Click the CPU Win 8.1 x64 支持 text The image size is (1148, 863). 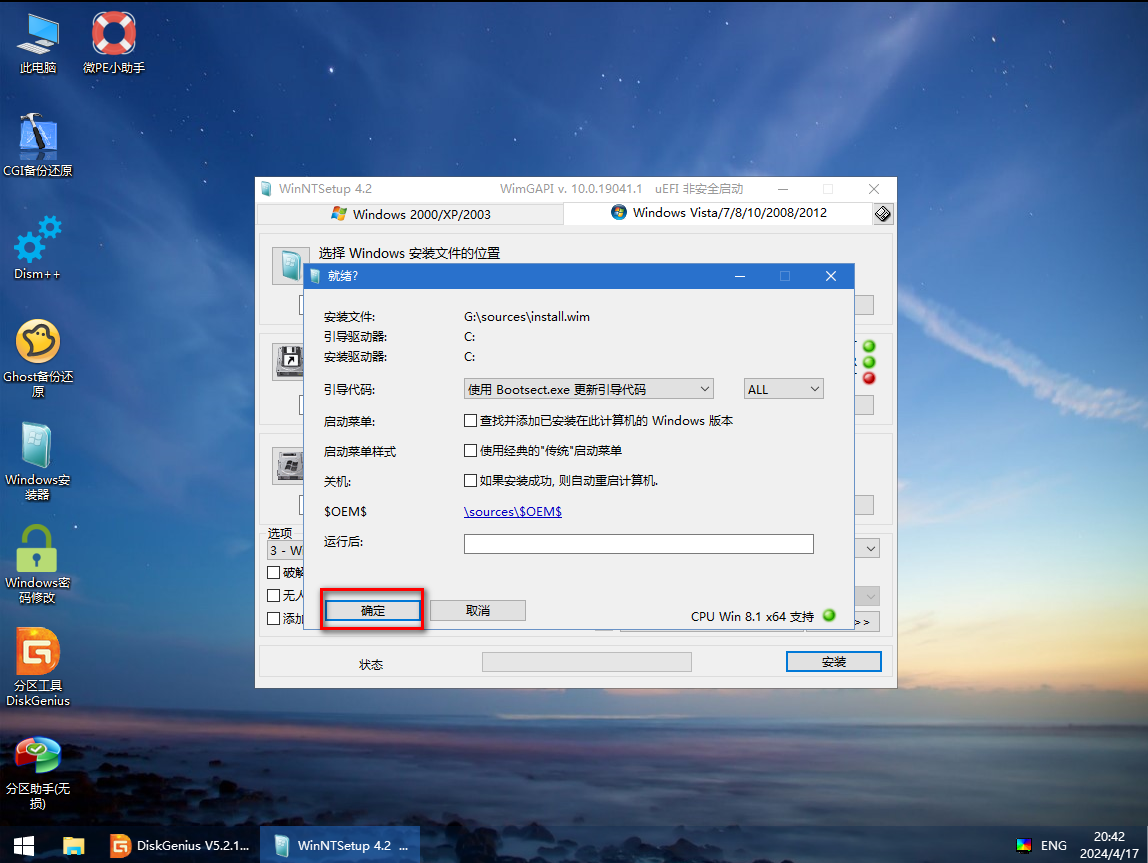[752, 616]
